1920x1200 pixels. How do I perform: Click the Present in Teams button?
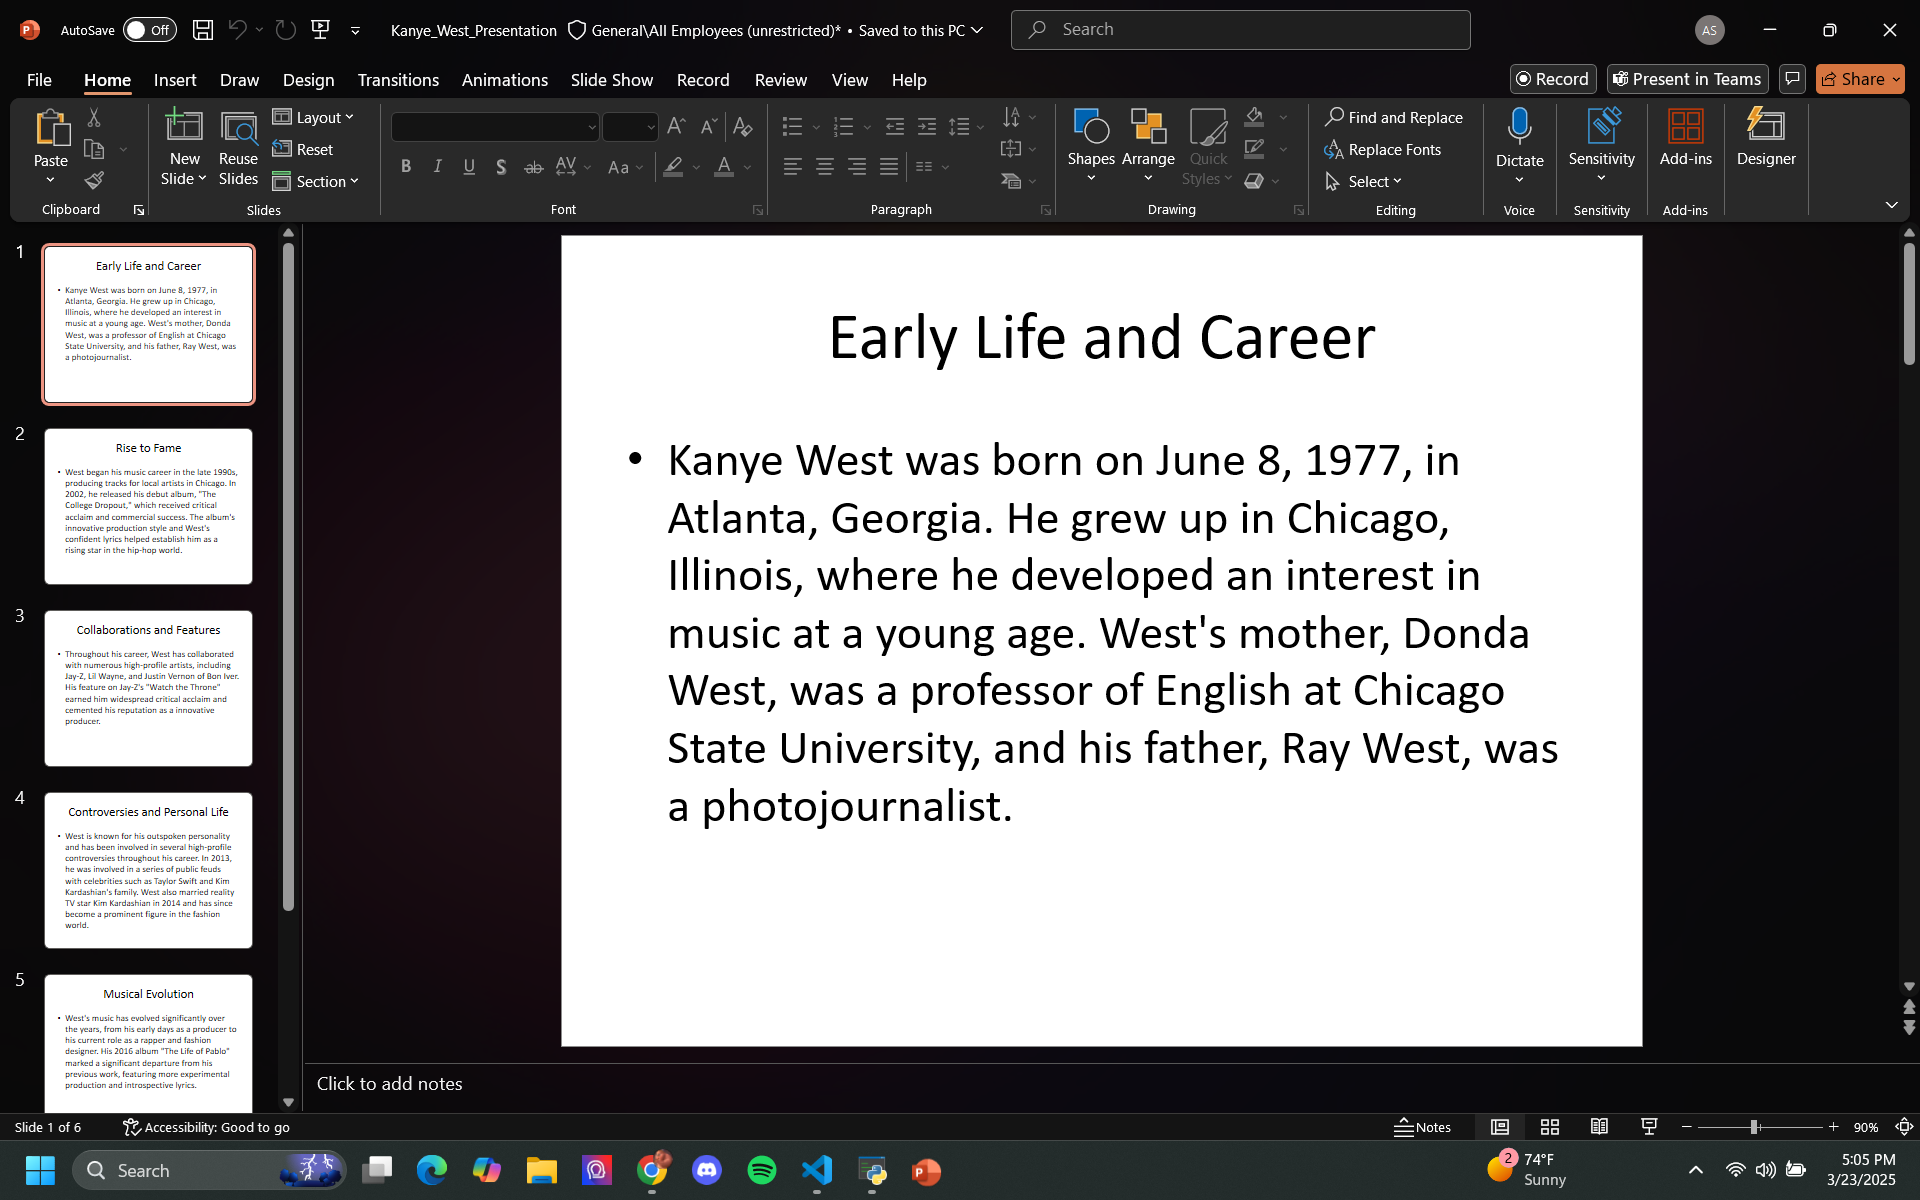pyautogui.click(x=1686, y=79)
